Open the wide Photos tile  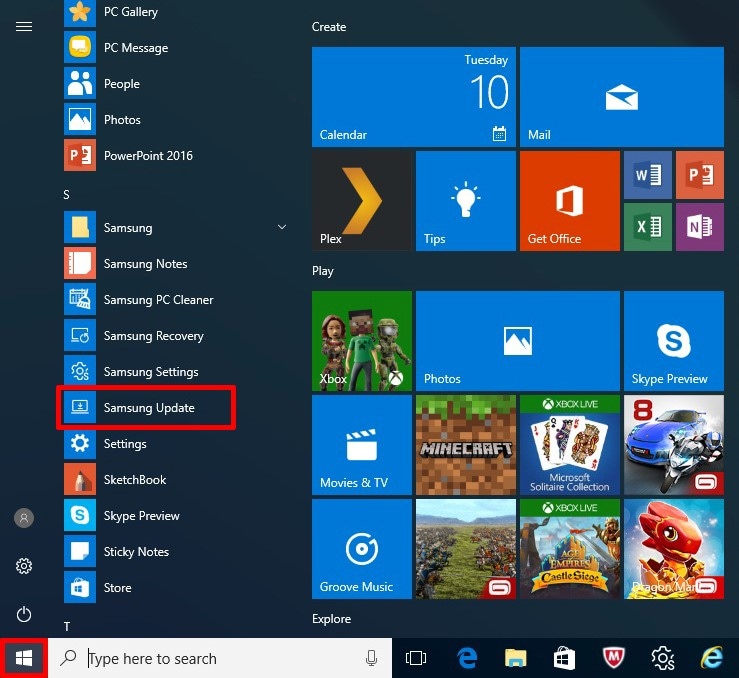(517, 341)
